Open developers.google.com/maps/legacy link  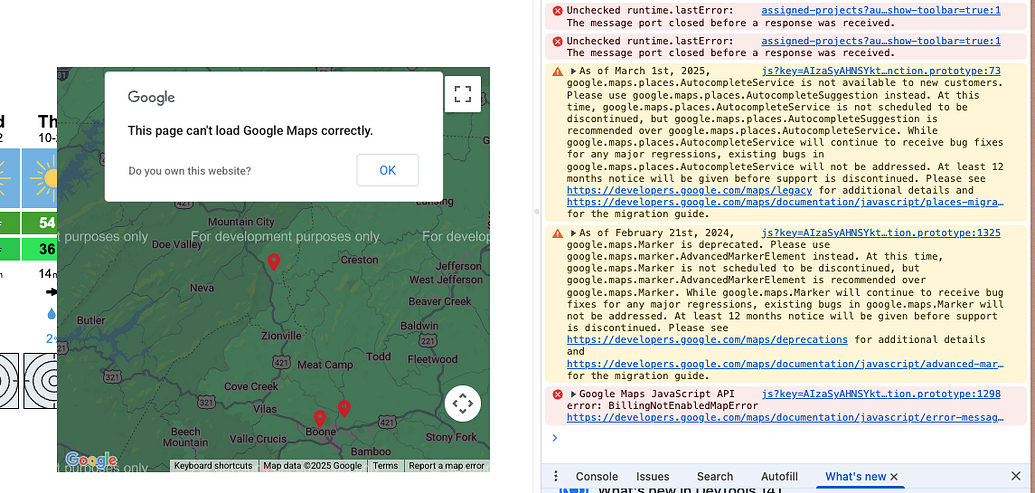pyautogui.click(x=689, y=190)
